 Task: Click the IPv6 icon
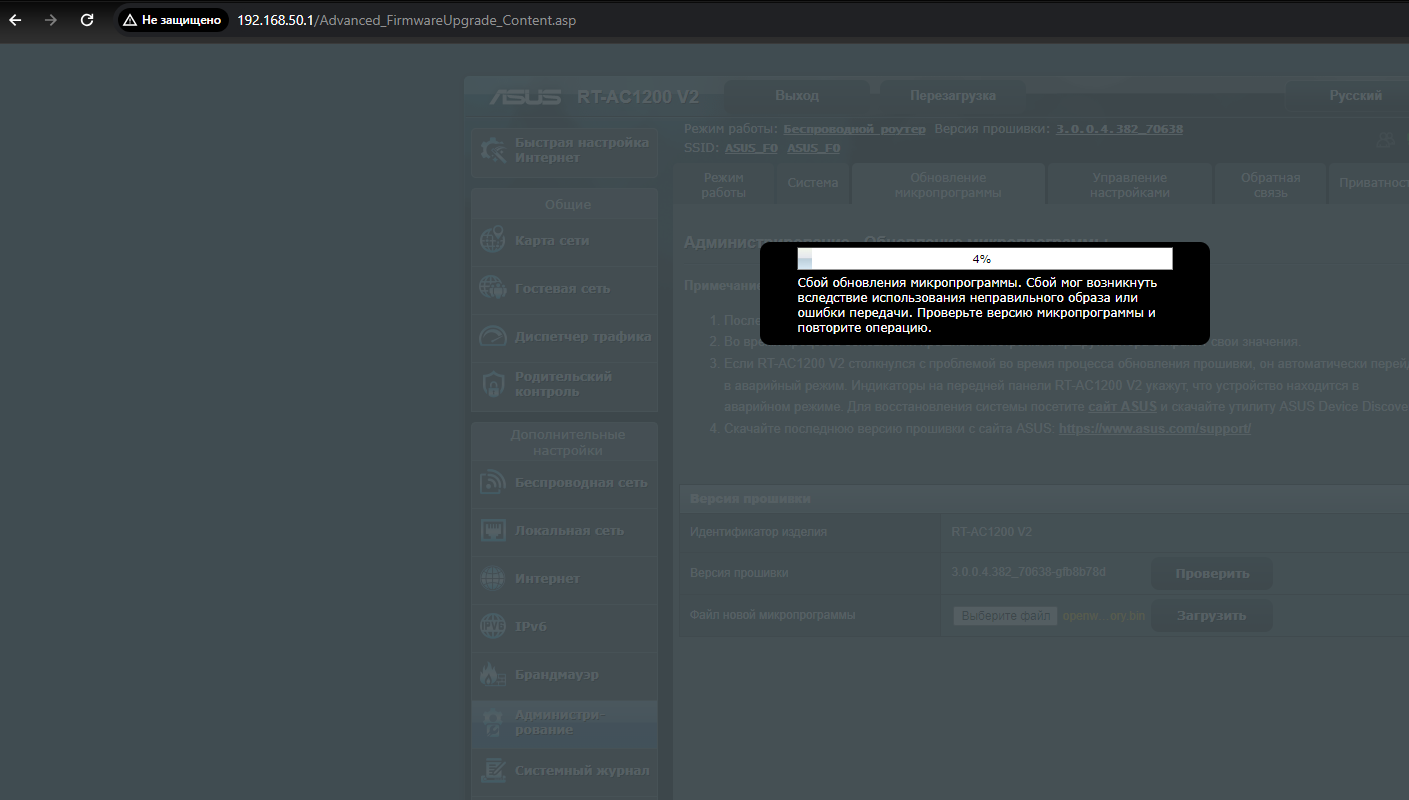[x=493, y=626]
